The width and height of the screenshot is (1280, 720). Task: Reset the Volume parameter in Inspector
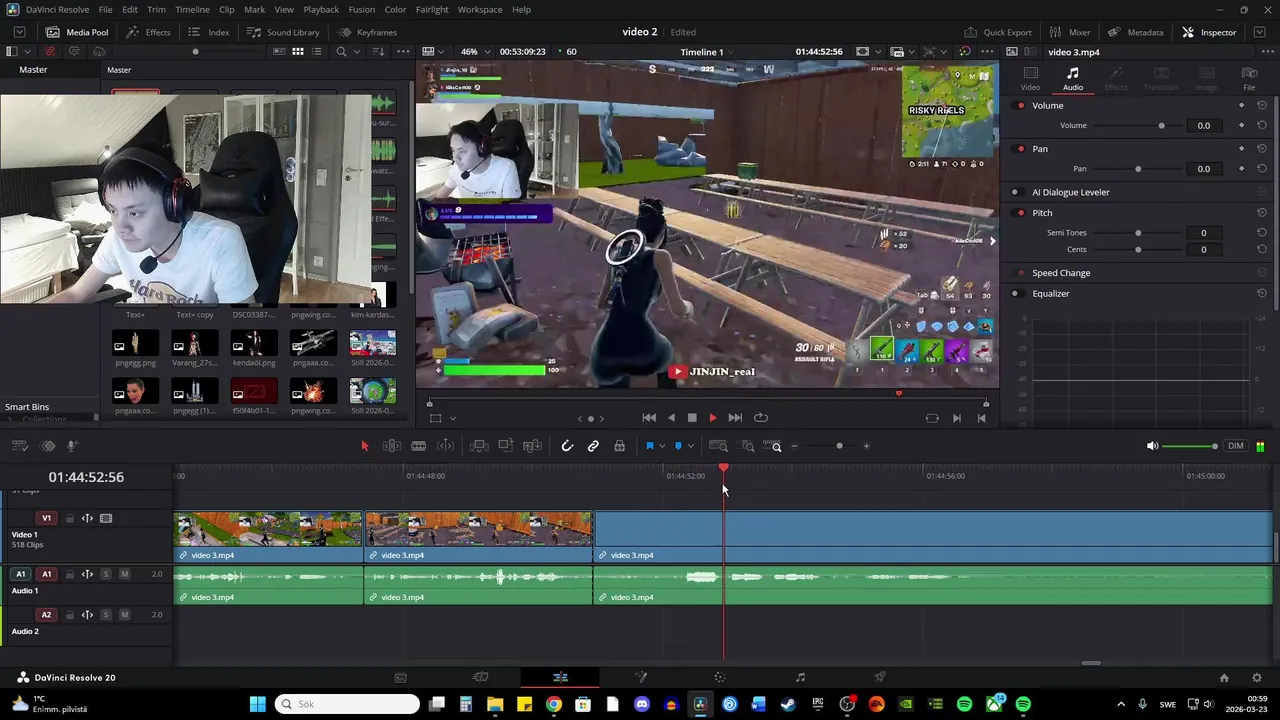point(1262,125)
